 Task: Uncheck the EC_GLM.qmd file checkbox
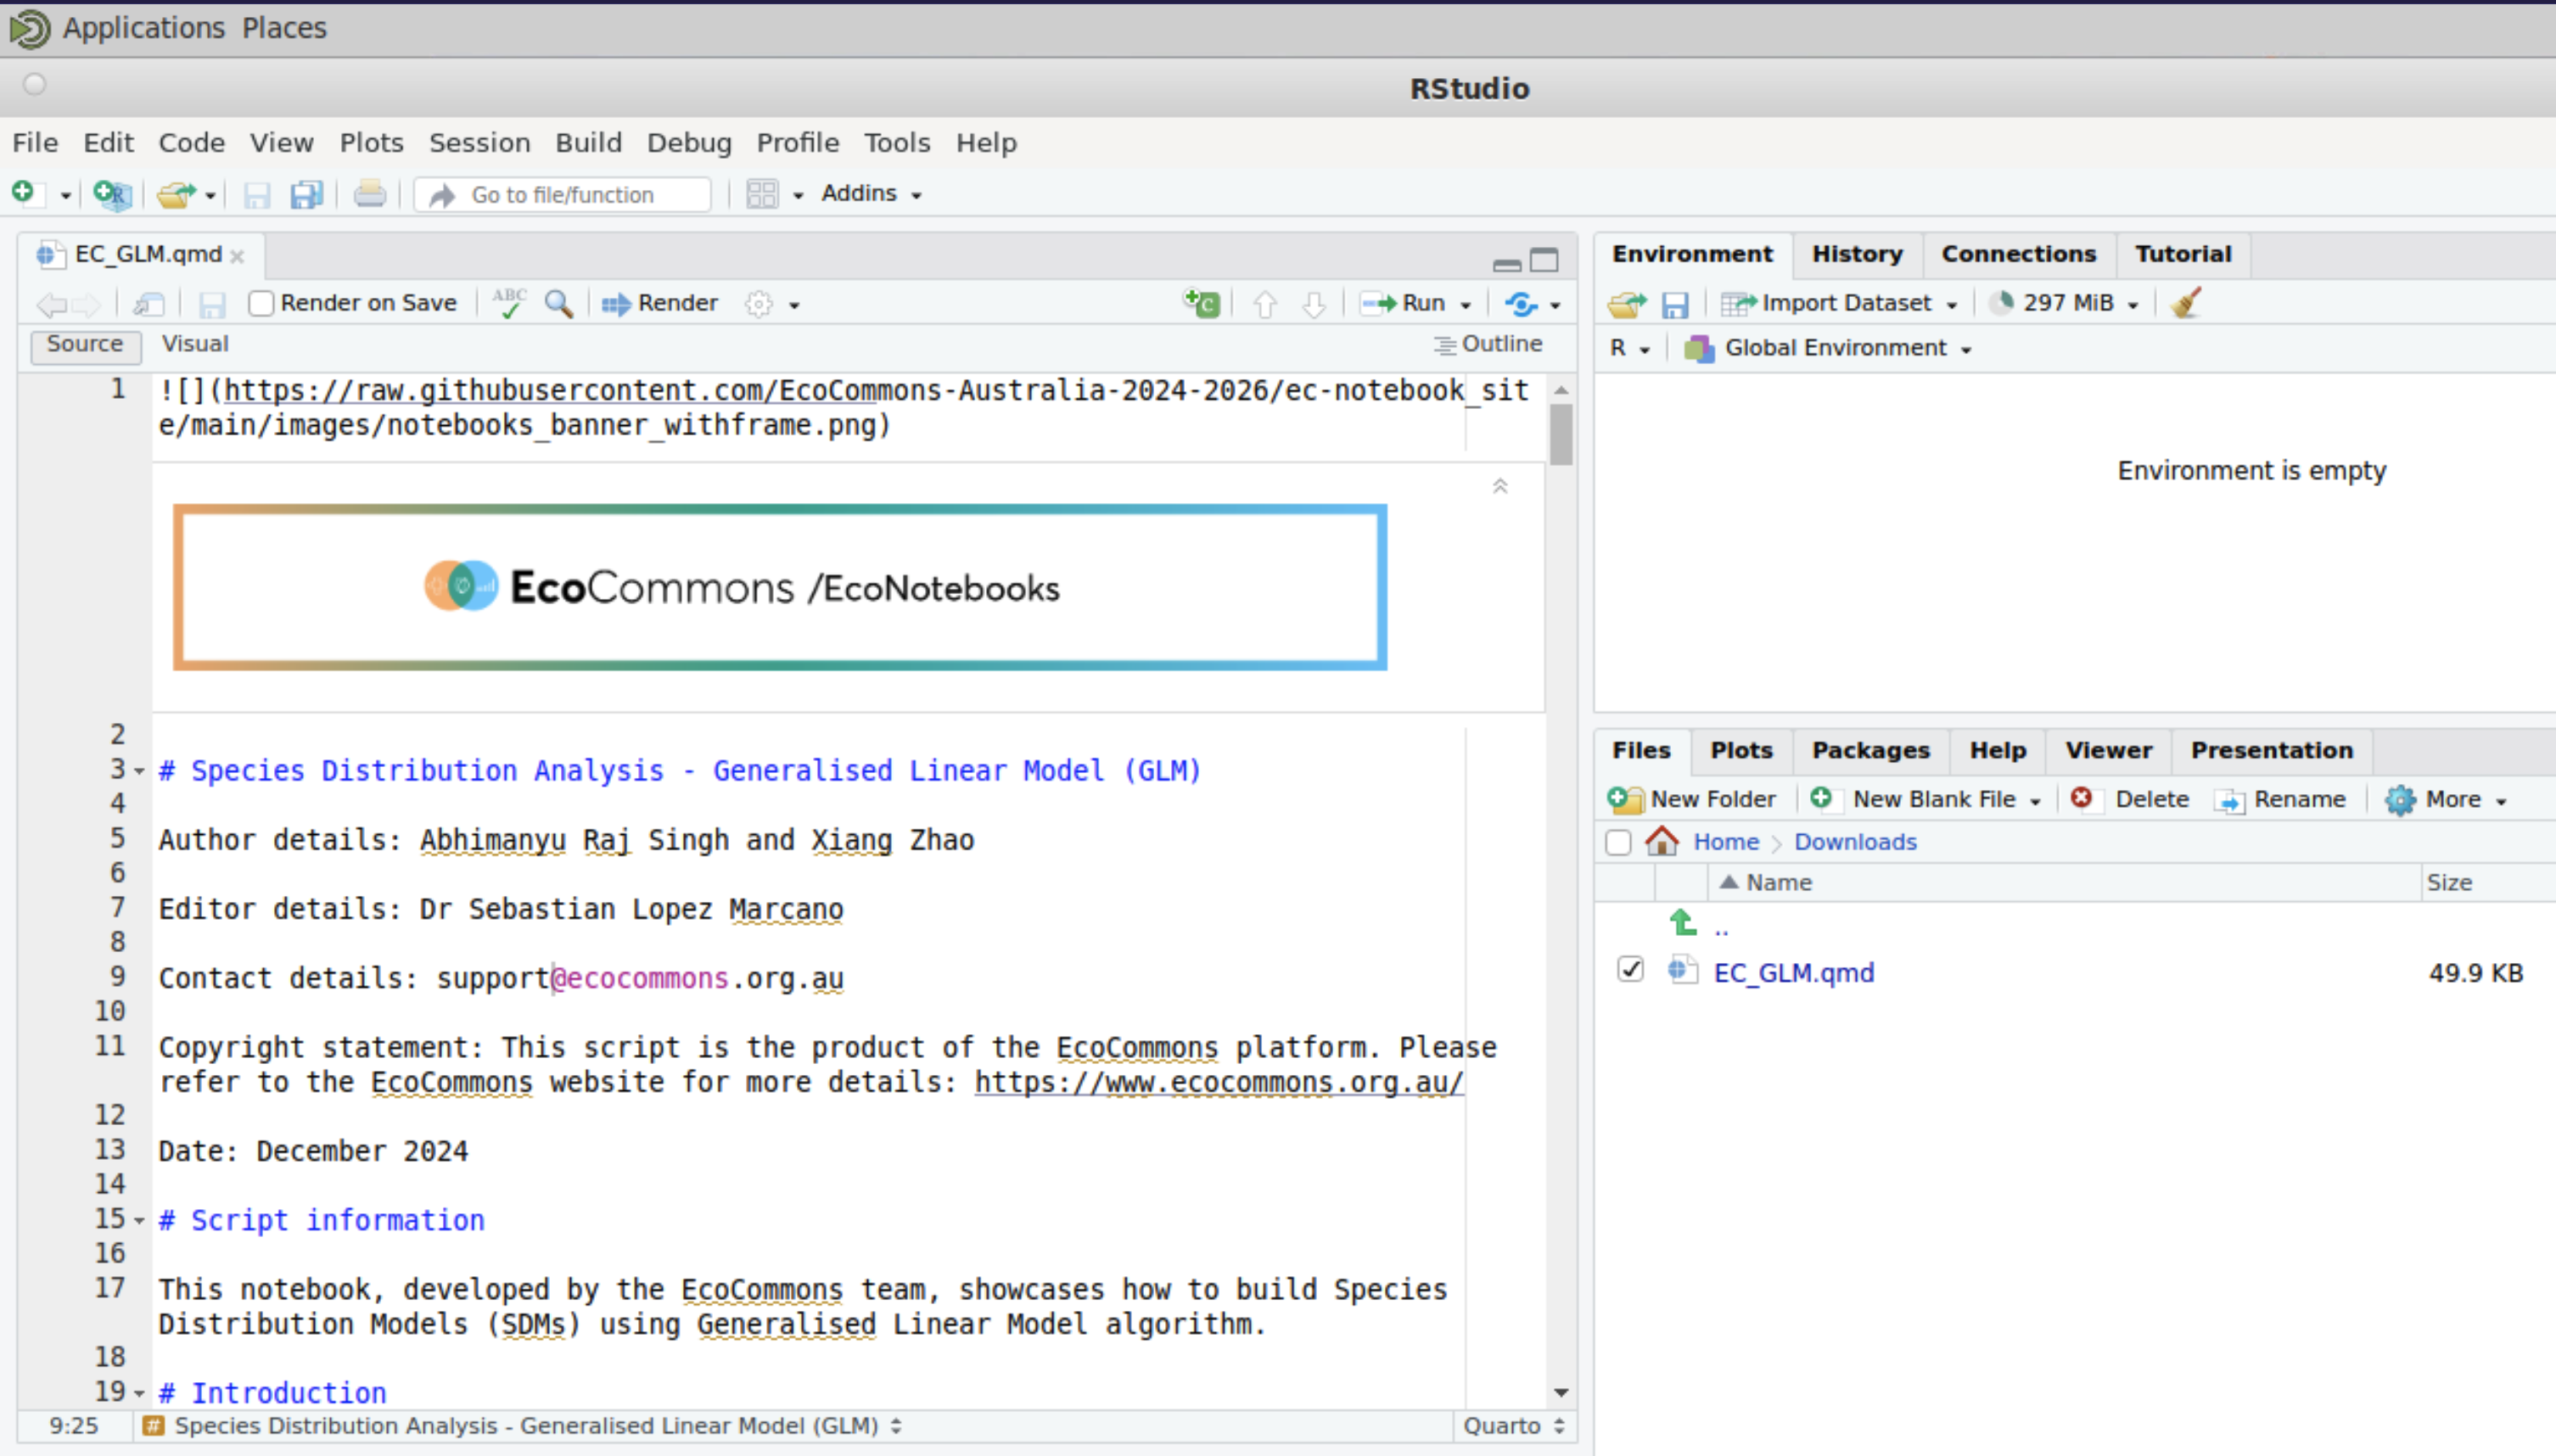[1630, 970]
